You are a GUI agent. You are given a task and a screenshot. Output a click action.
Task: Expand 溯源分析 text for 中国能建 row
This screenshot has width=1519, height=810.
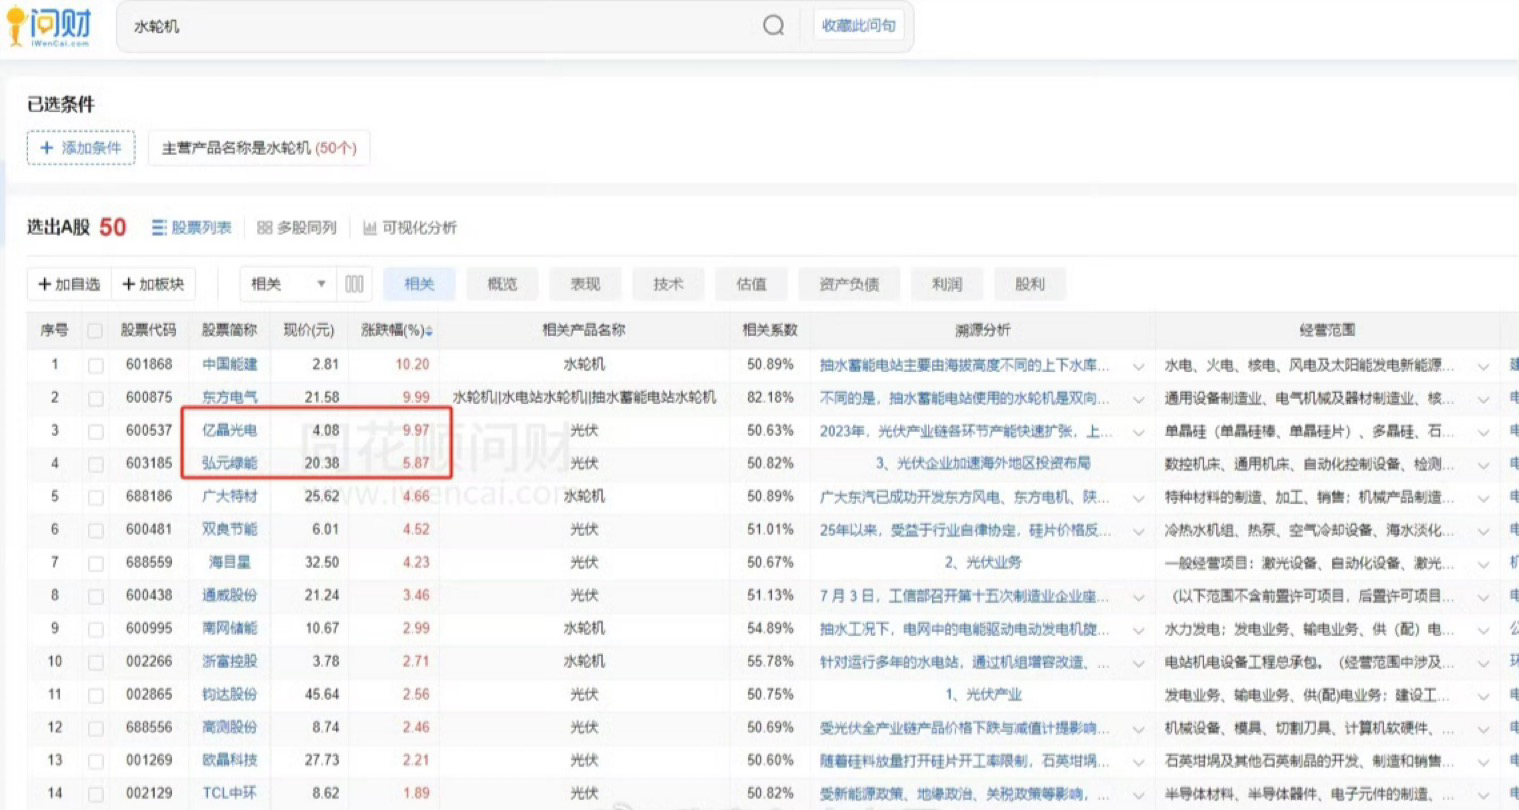1138,366
